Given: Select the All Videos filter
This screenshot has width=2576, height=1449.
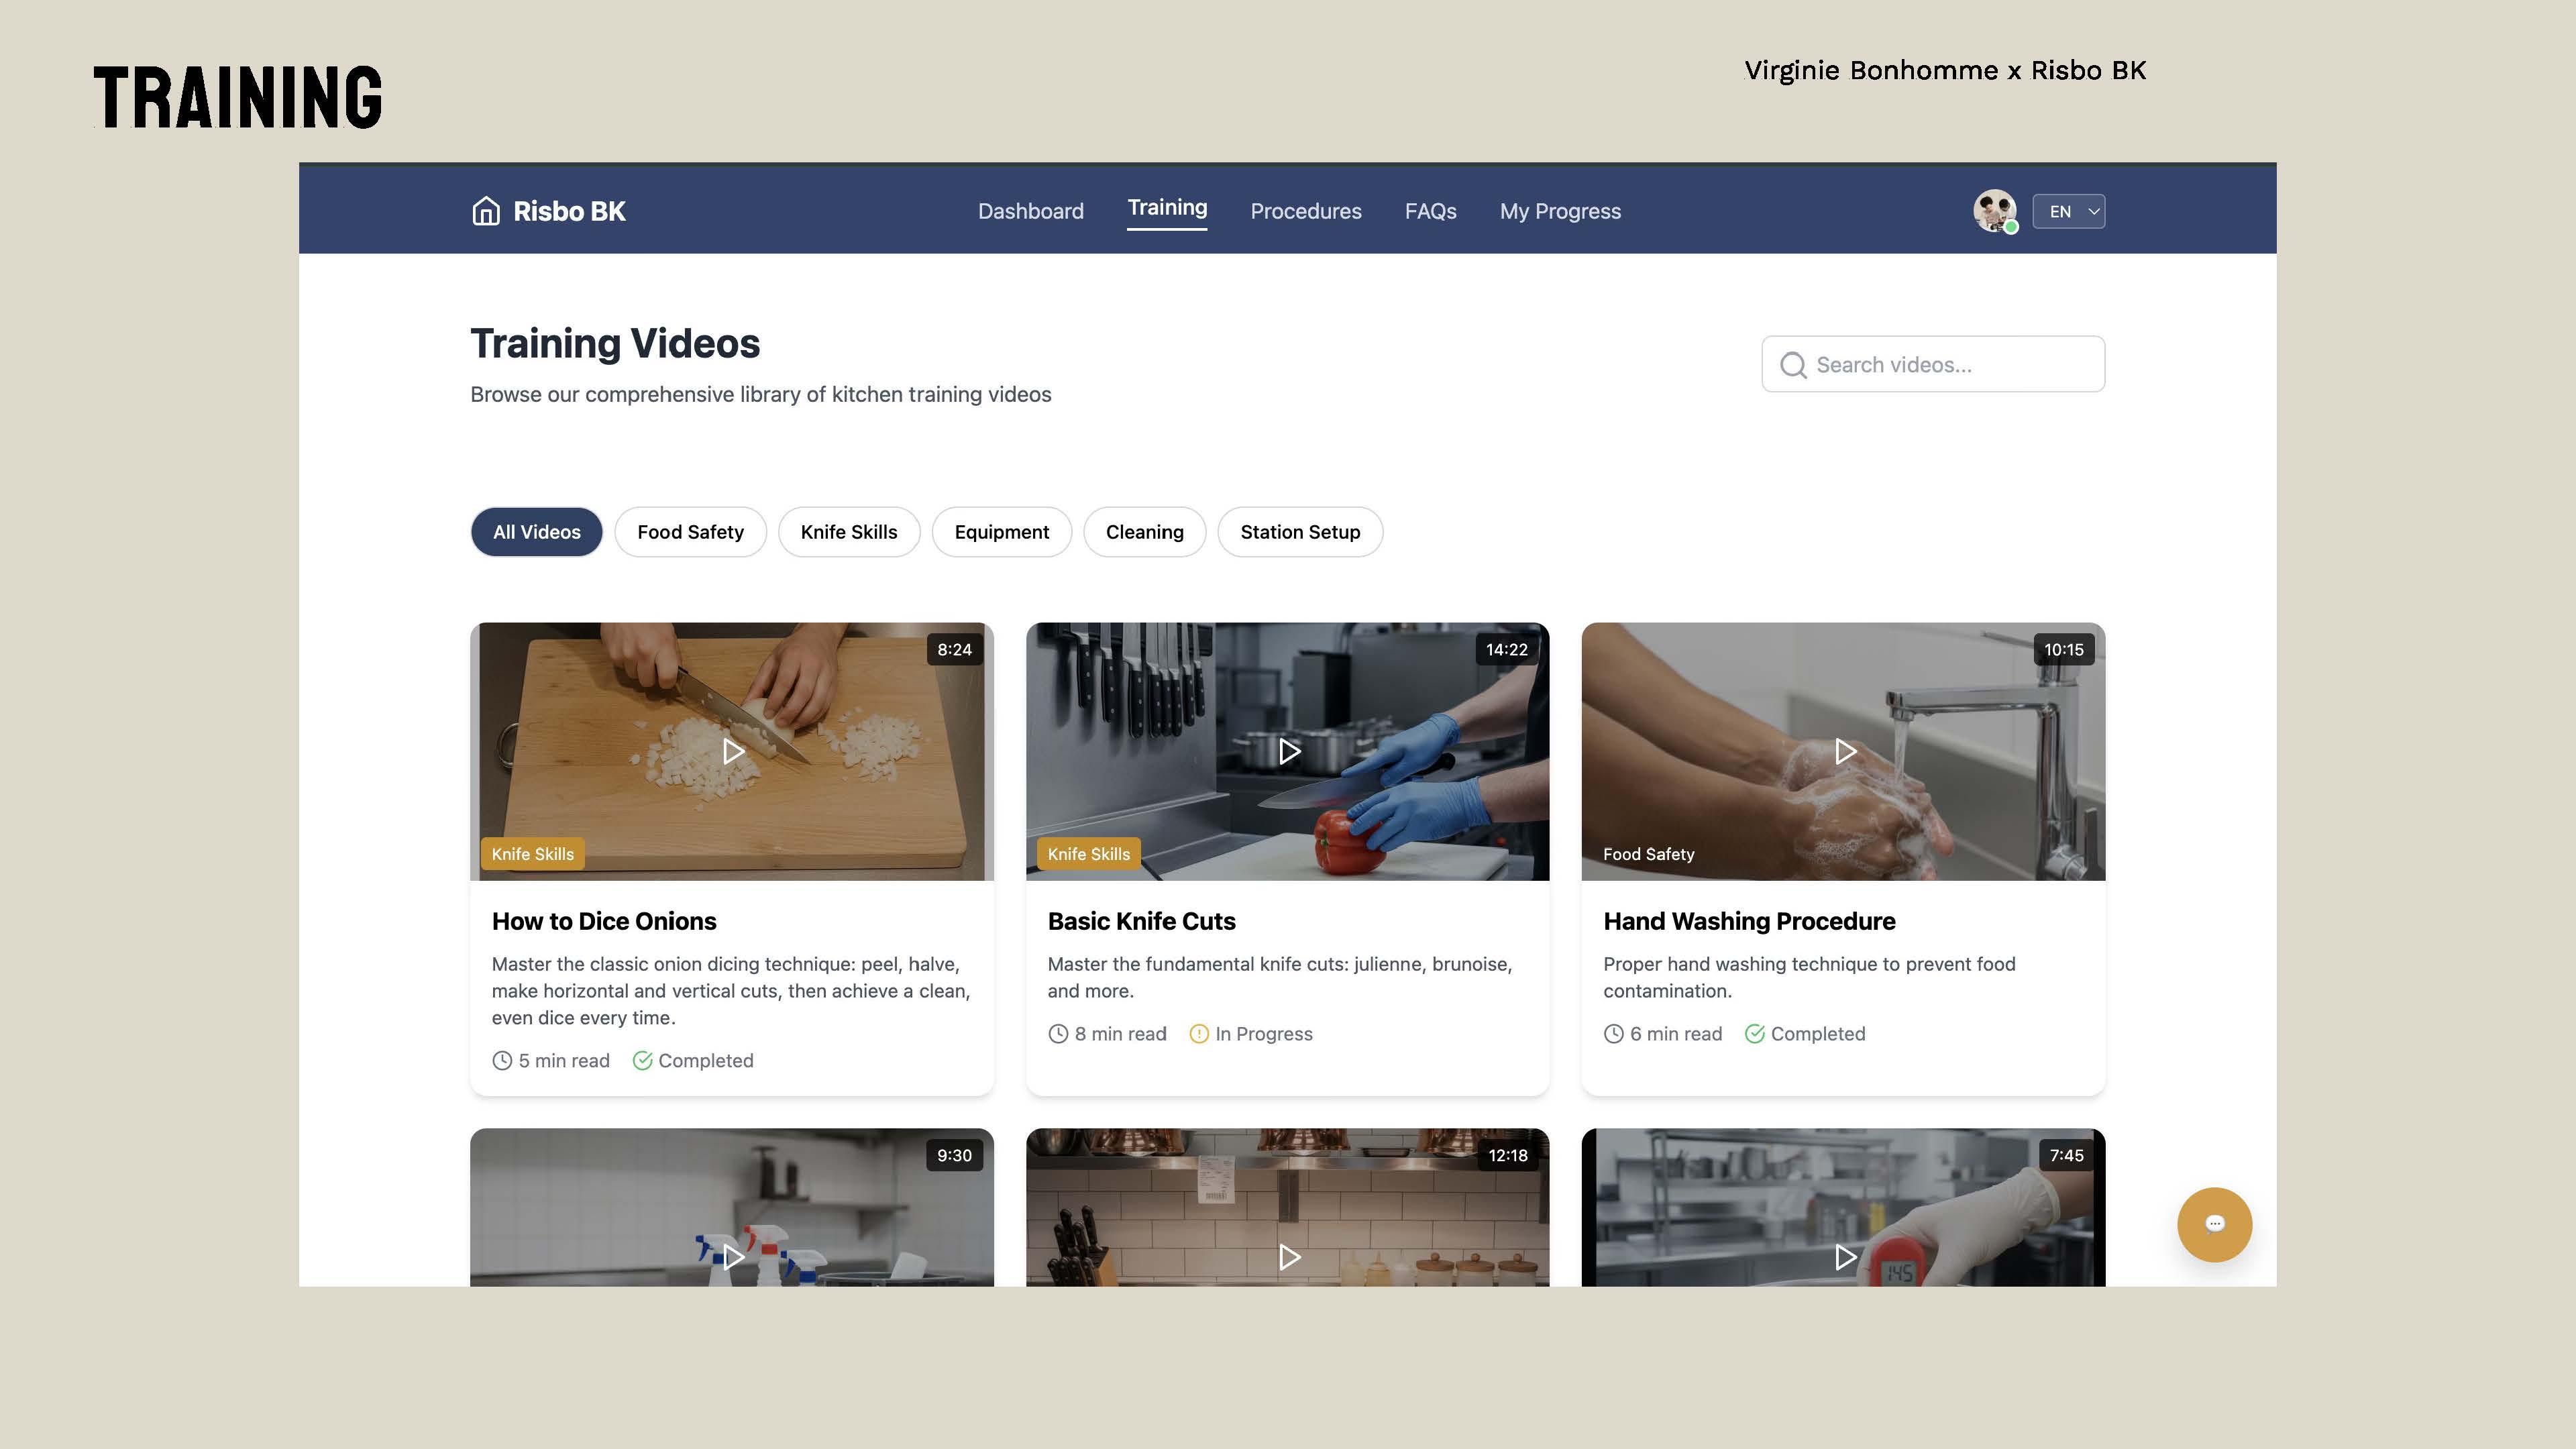Looking at the screenshot, I should pyautogui.click(x=536, y=532).
